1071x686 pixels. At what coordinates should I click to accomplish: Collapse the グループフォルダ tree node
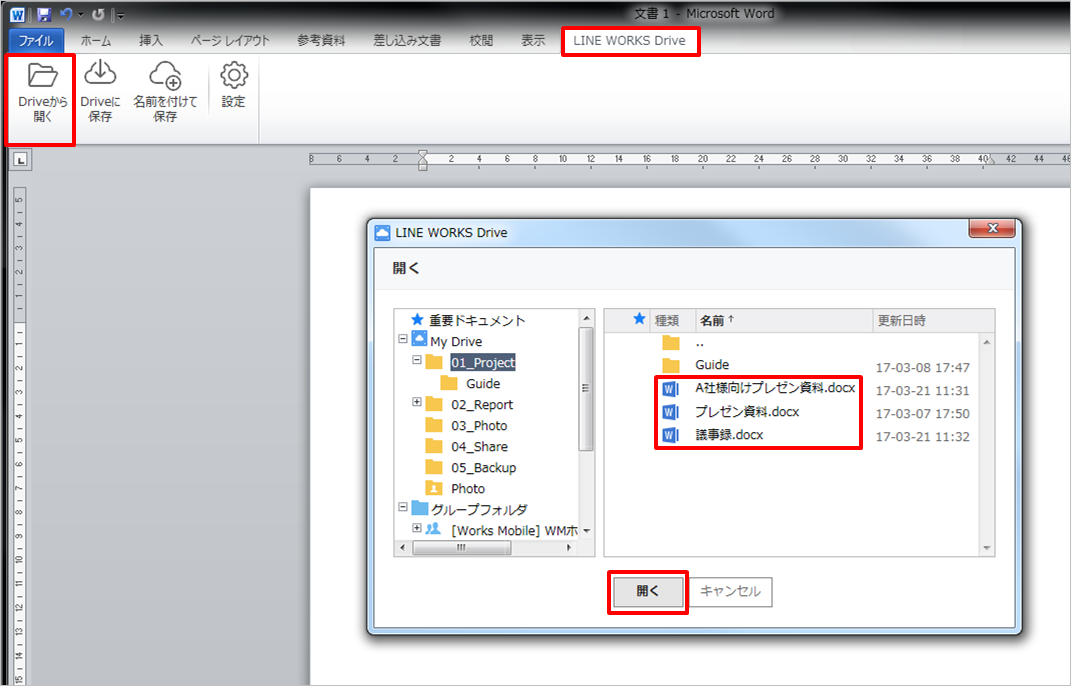[x=402, y=508]
